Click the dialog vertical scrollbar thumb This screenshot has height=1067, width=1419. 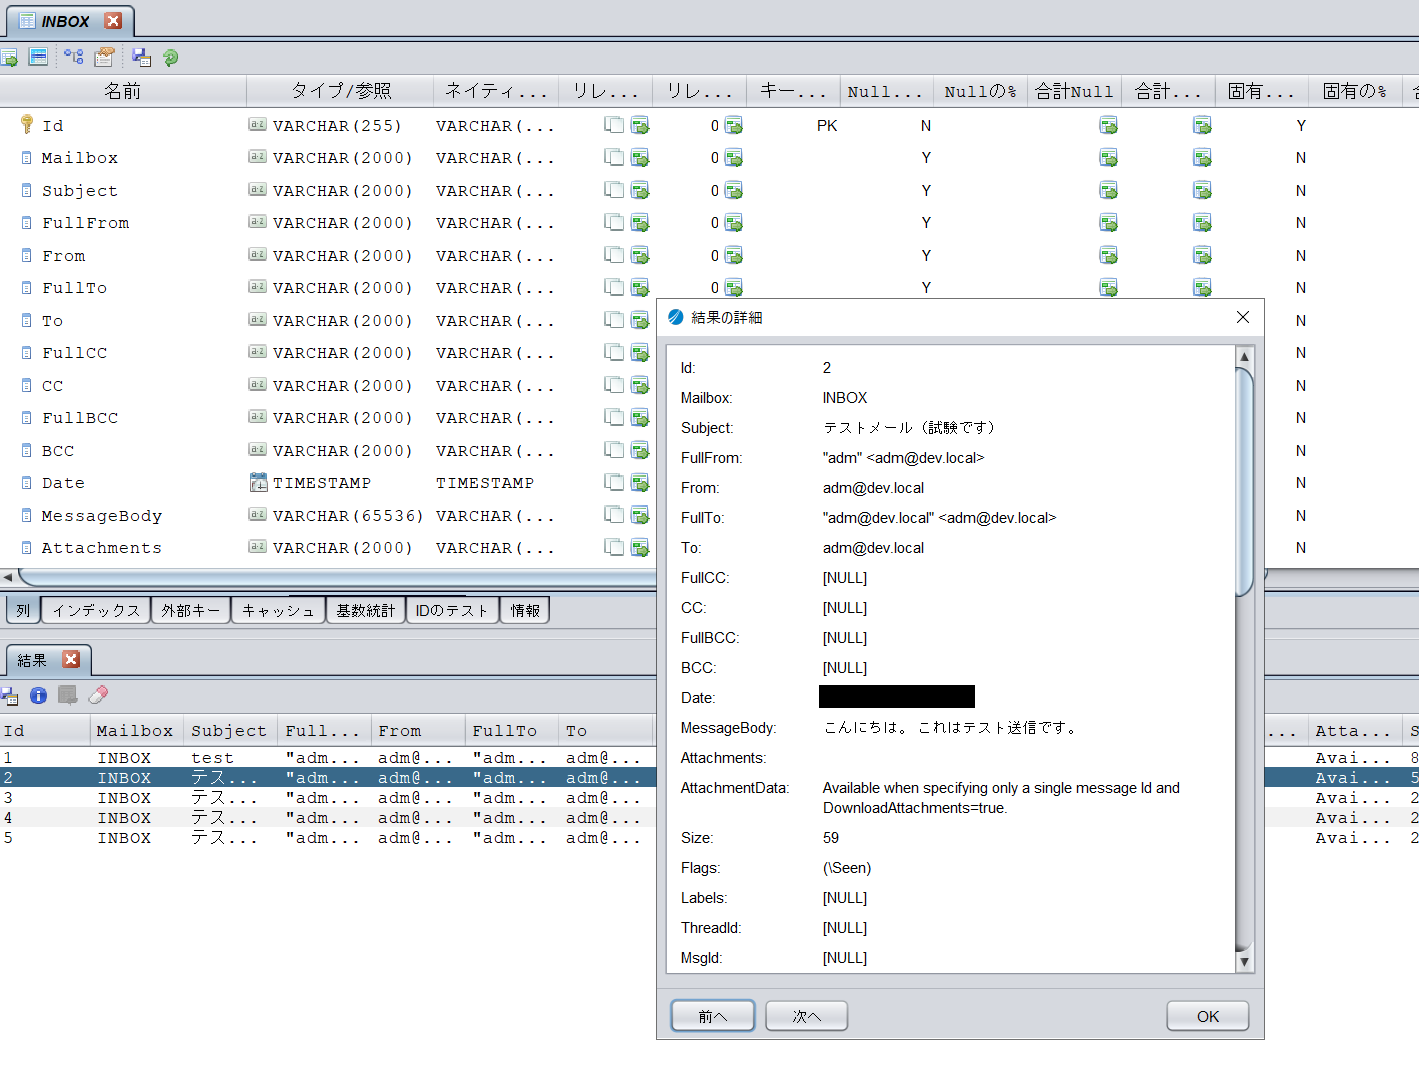[1244, 482]
